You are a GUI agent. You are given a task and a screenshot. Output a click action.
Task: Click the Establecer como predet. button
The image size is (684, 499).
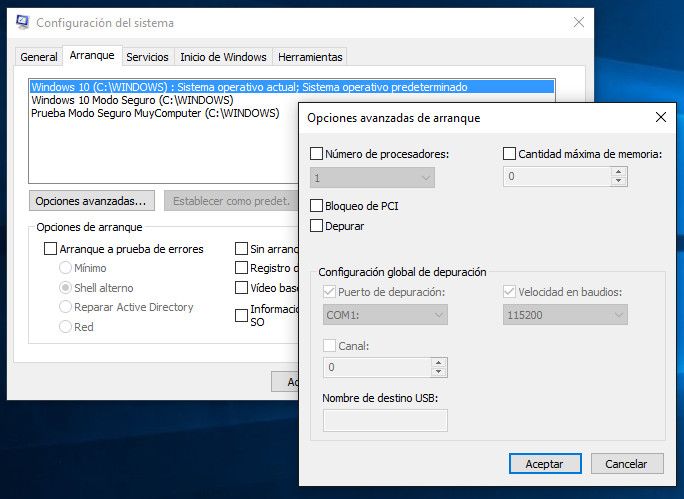coord(231,201)
